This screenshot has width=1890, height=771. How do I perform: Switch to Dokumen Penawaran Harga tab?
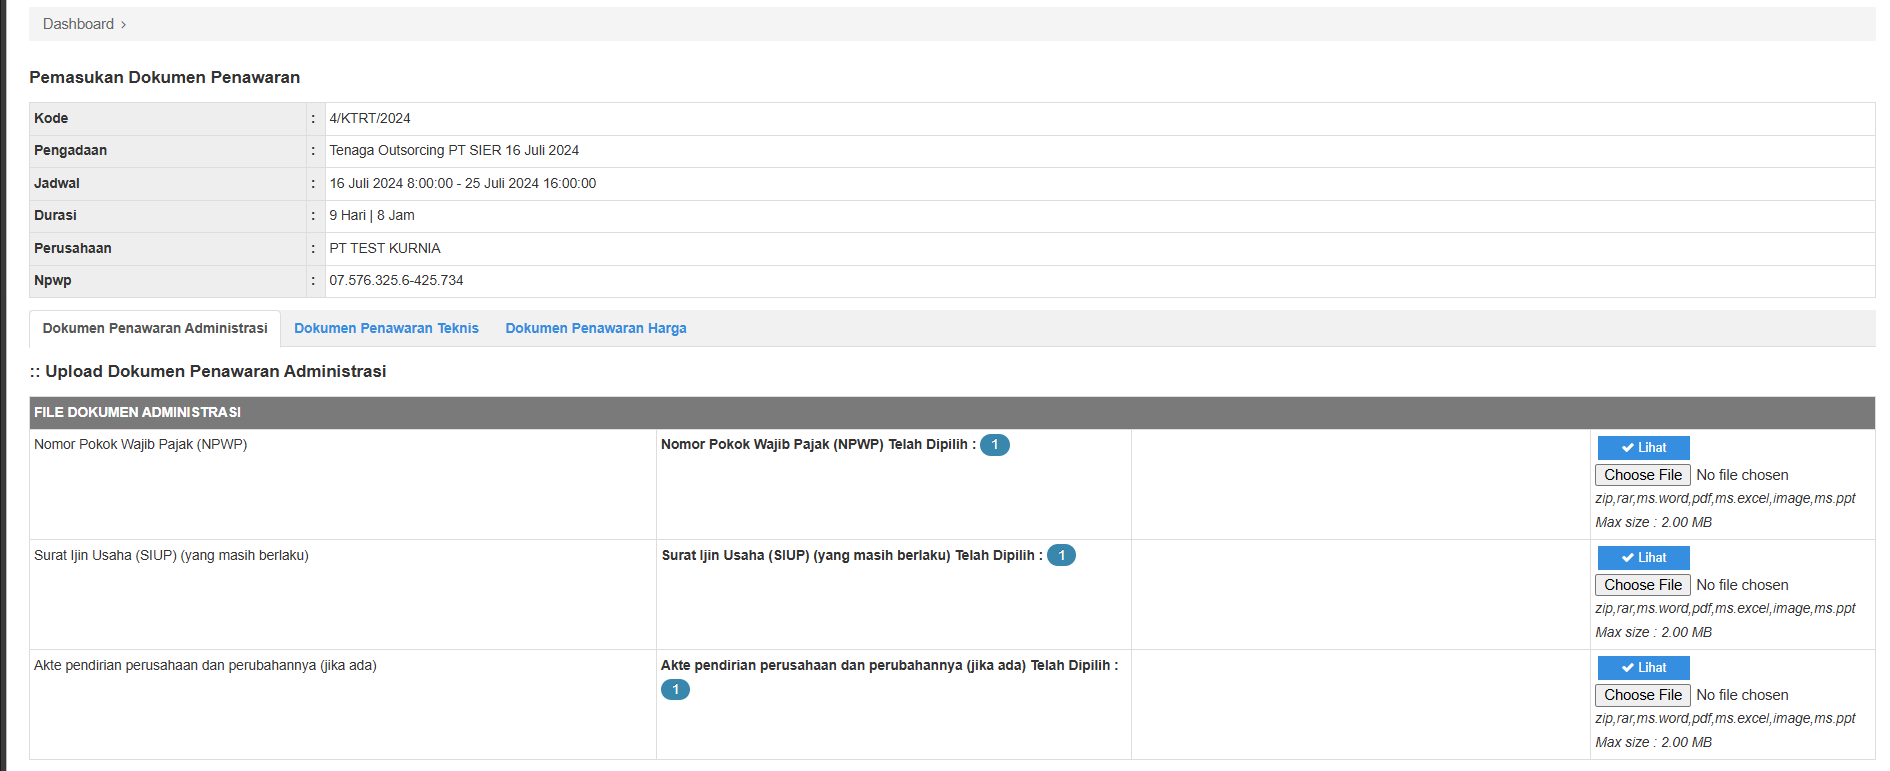[x=595, y=328]
